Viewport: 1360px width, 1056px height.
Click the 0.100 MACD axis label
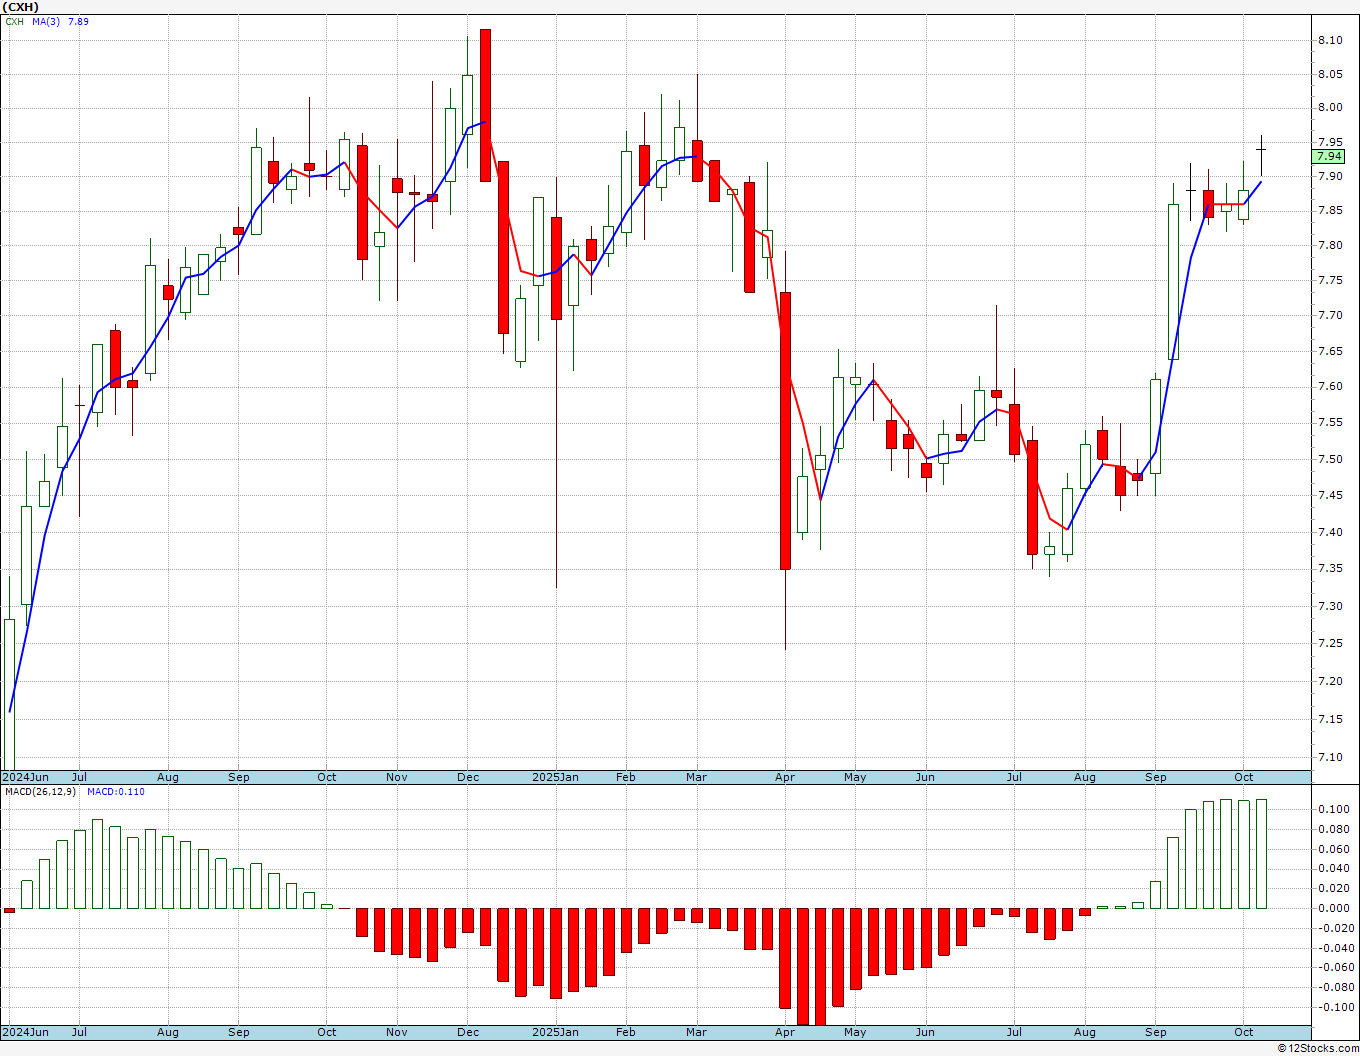(x=1333, y=809)
